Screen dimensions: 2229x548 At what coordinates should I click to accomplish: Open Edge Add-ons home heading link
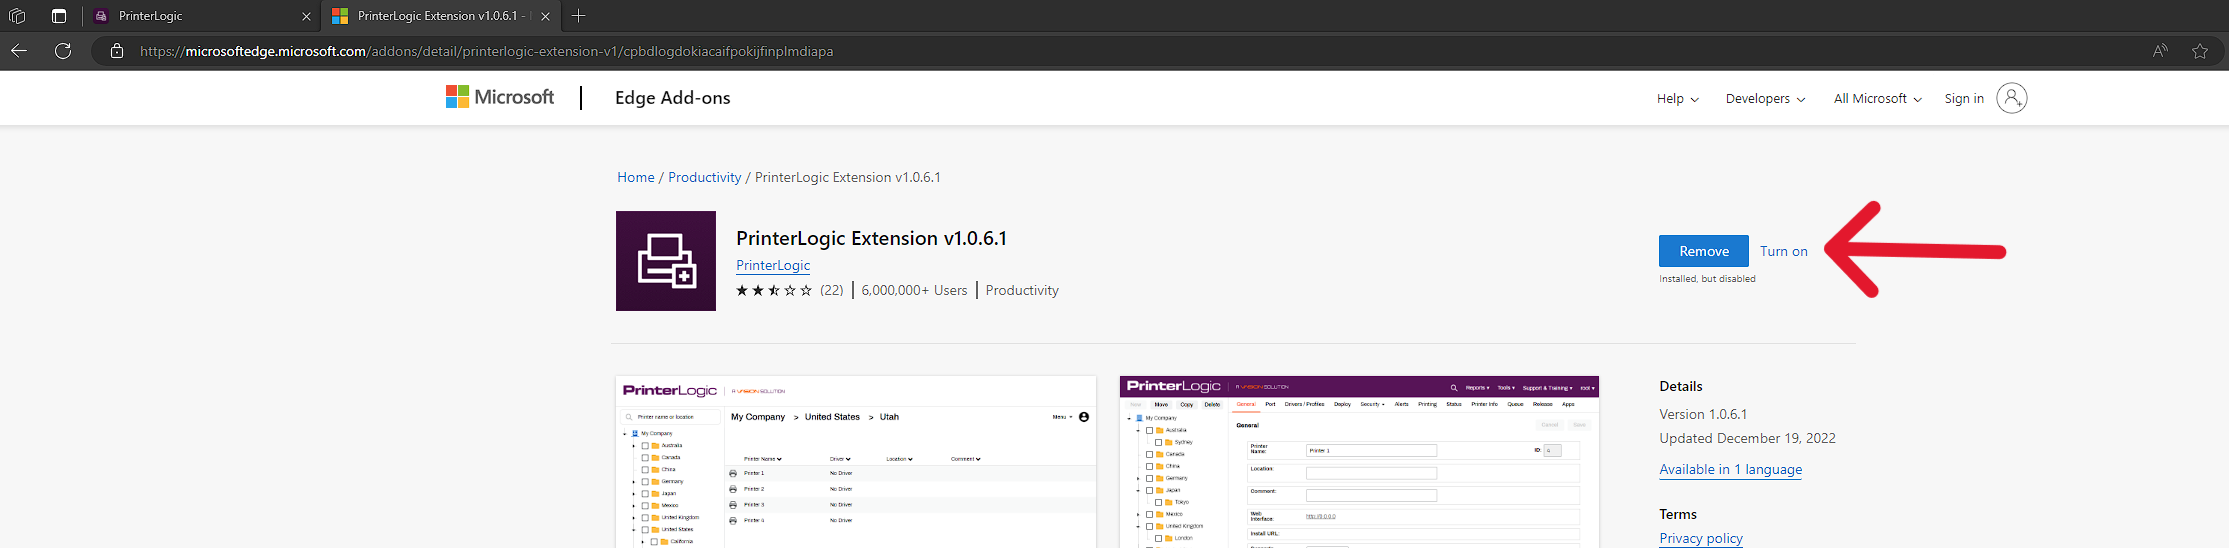[x=672, y=98]
